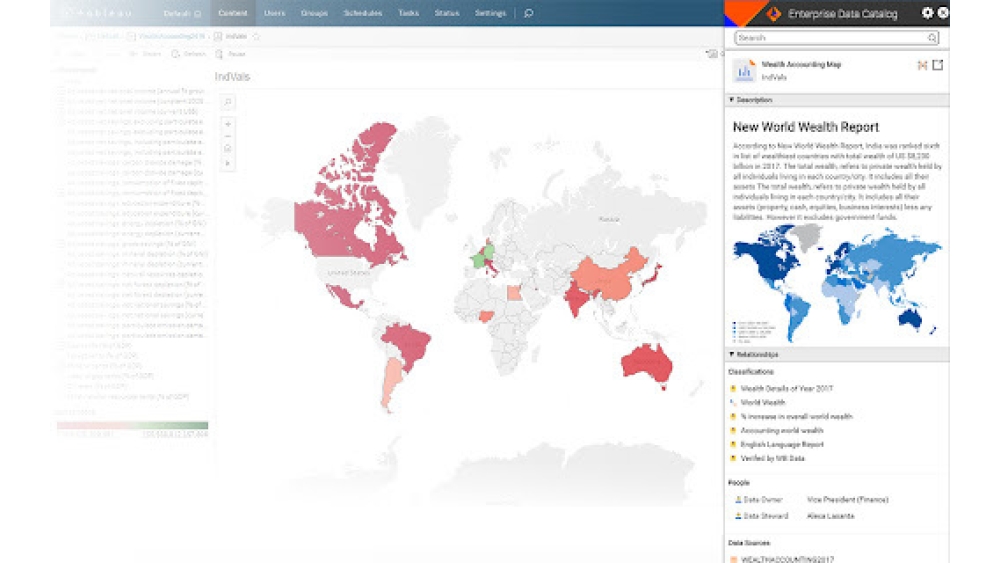The height and width of the screenshot is (563, 1000).
Task: Switch to the Status tab
Action: click(447, 13)
